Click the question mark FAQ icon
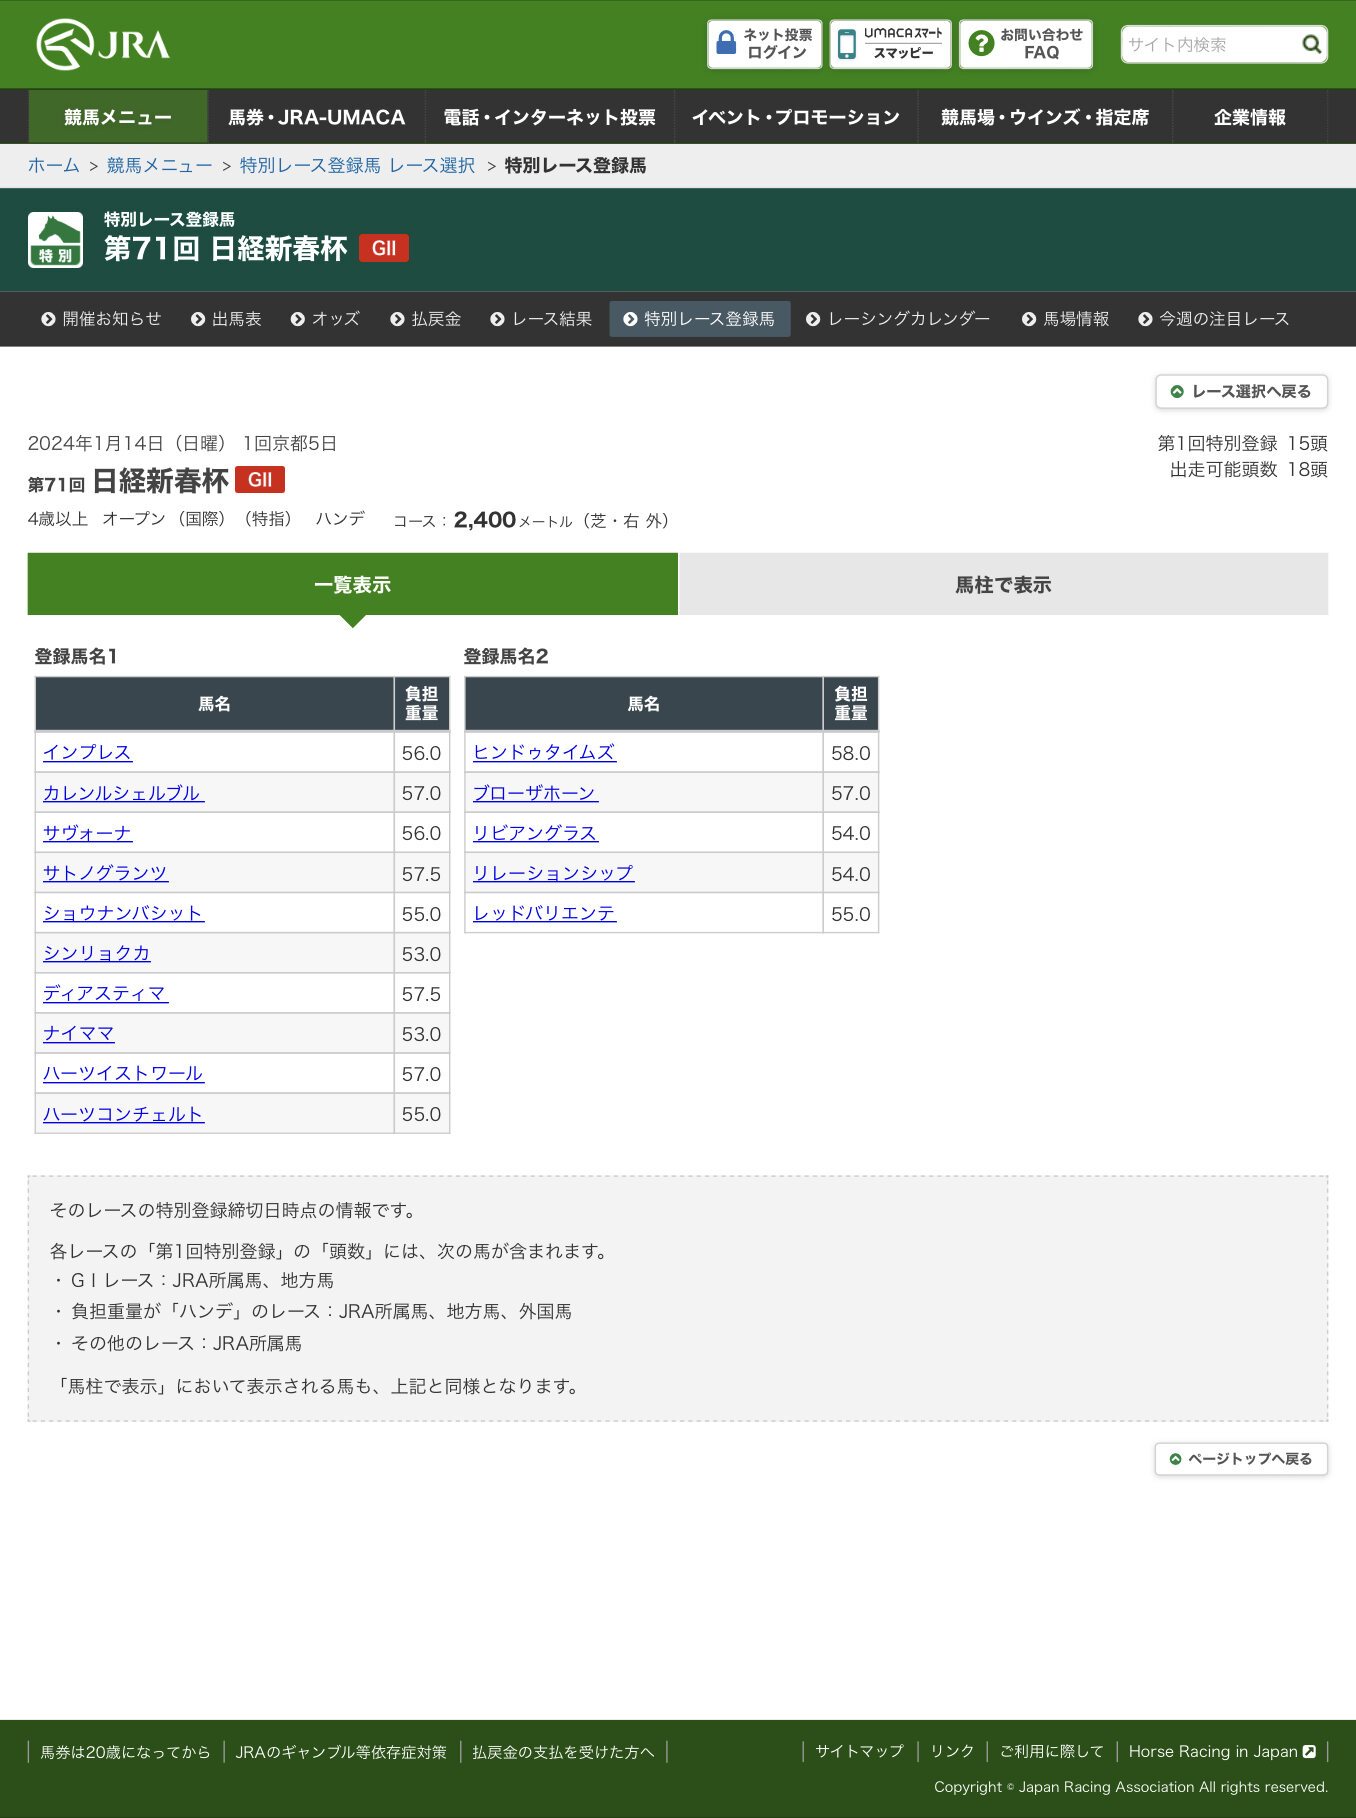The height and width of the screenshot is (1818, 1356). pyautogui.click(x=982, y=44)
